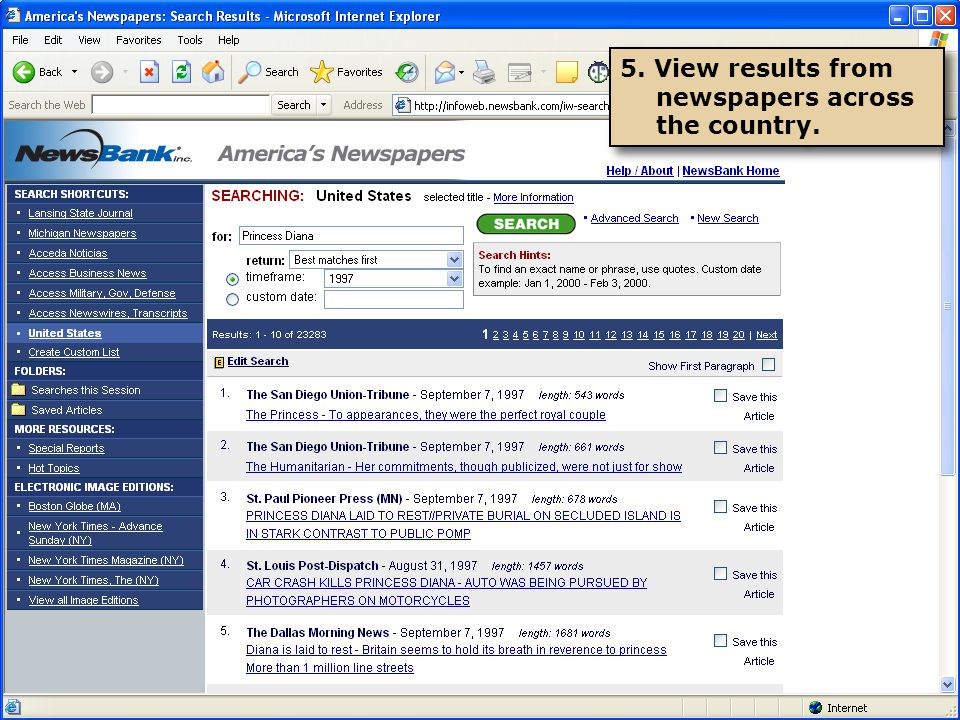Check Save this Article for result 2

(x=721, y=448)
